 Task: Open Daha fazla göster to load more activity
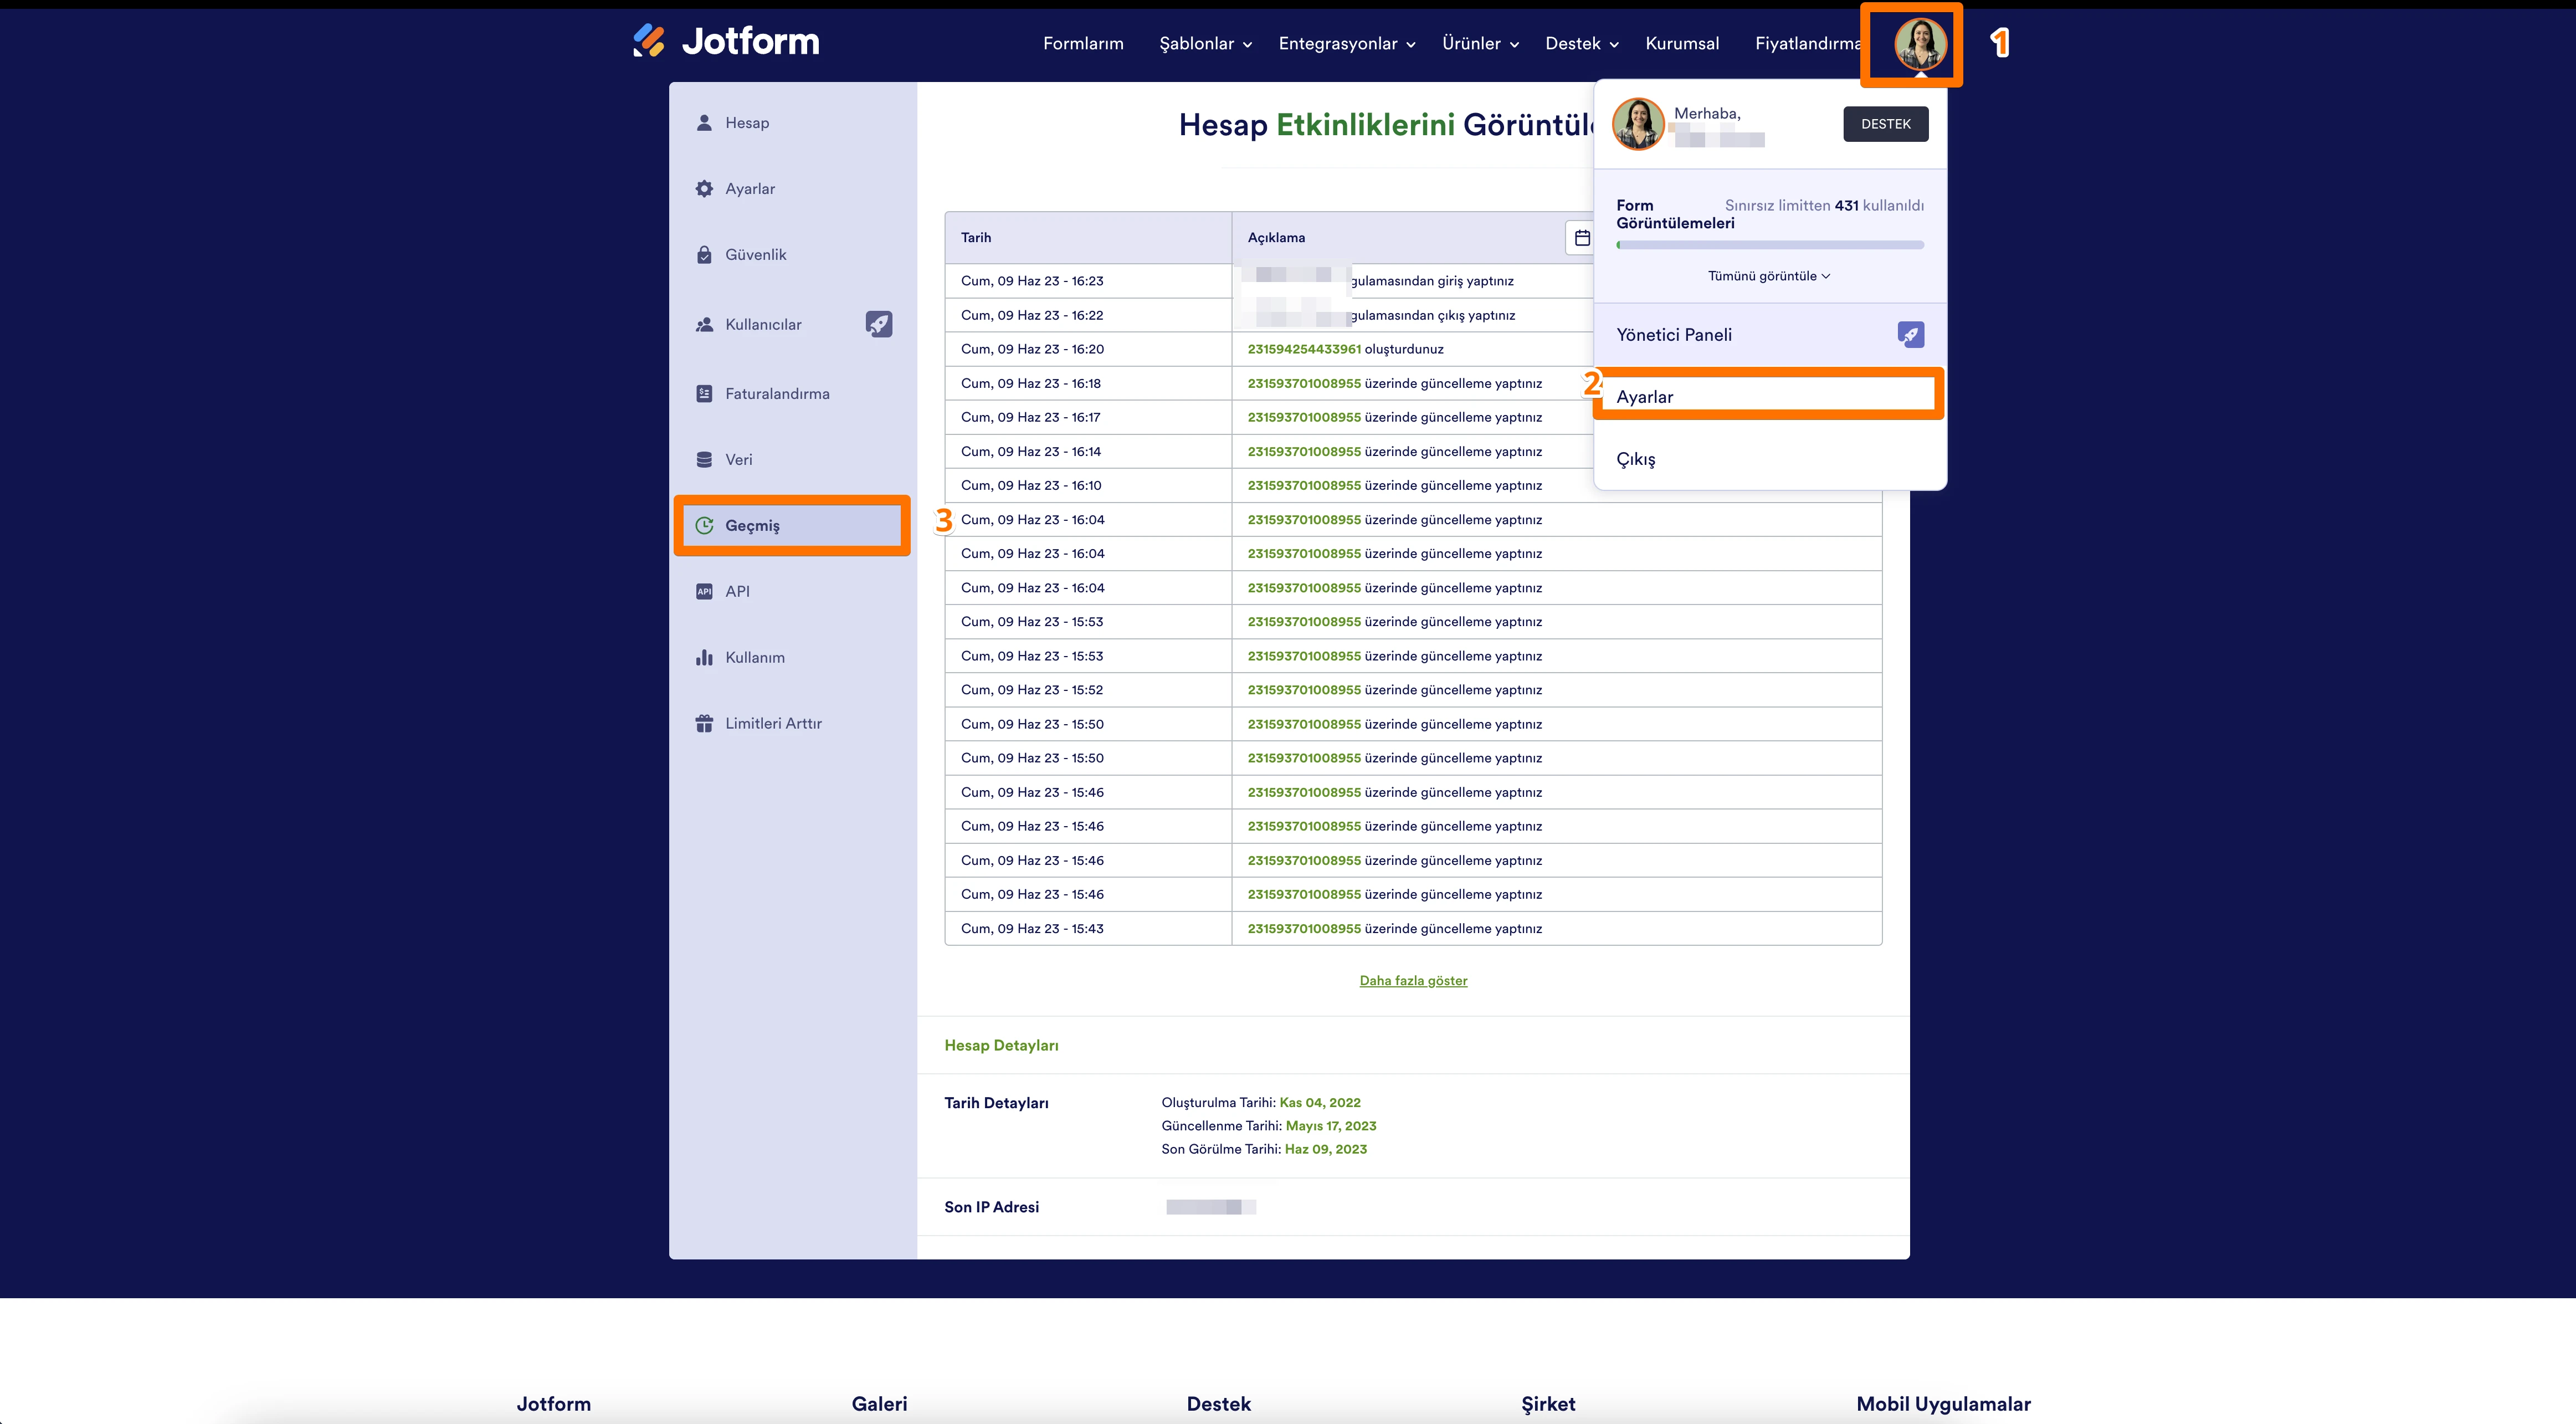pyautogui.click(x=1413, y=980)
